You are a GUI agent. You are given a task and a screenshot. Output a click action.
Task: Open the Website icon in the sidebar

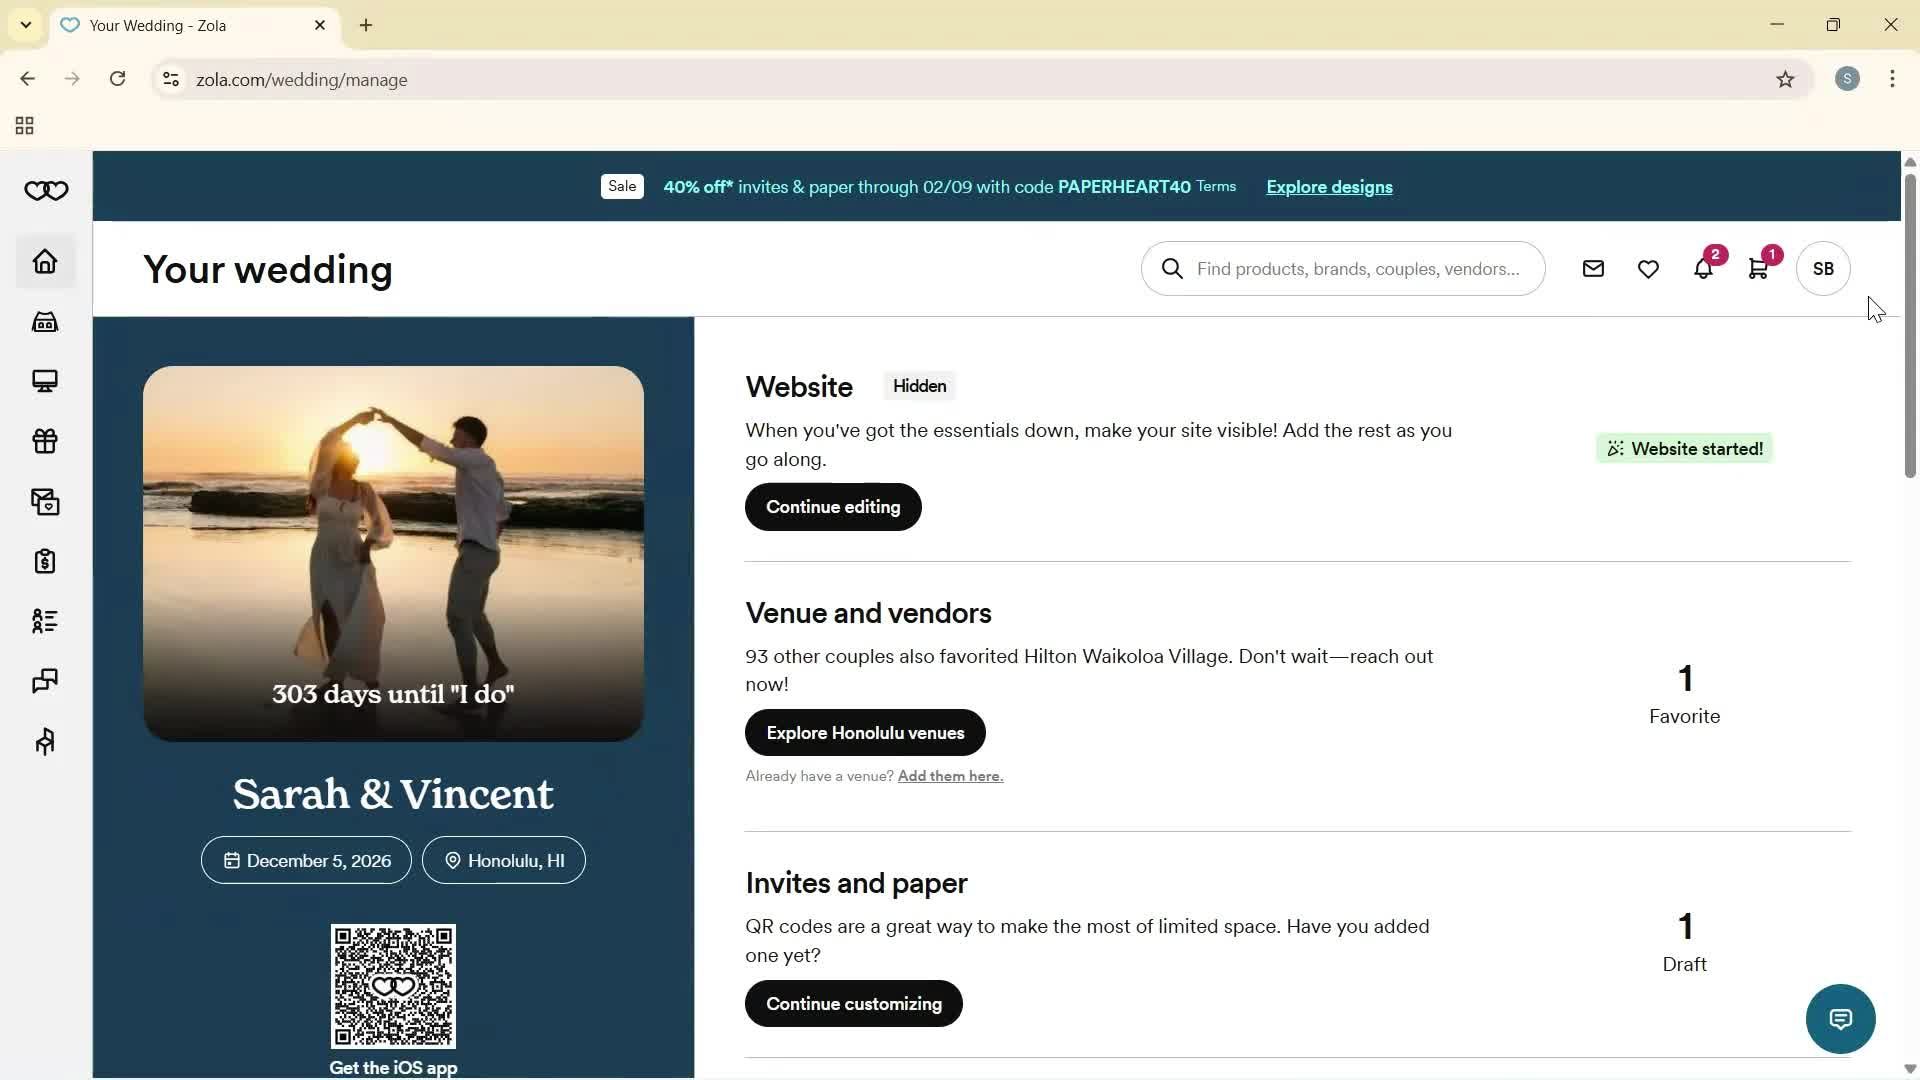click(x=44, y=381)
